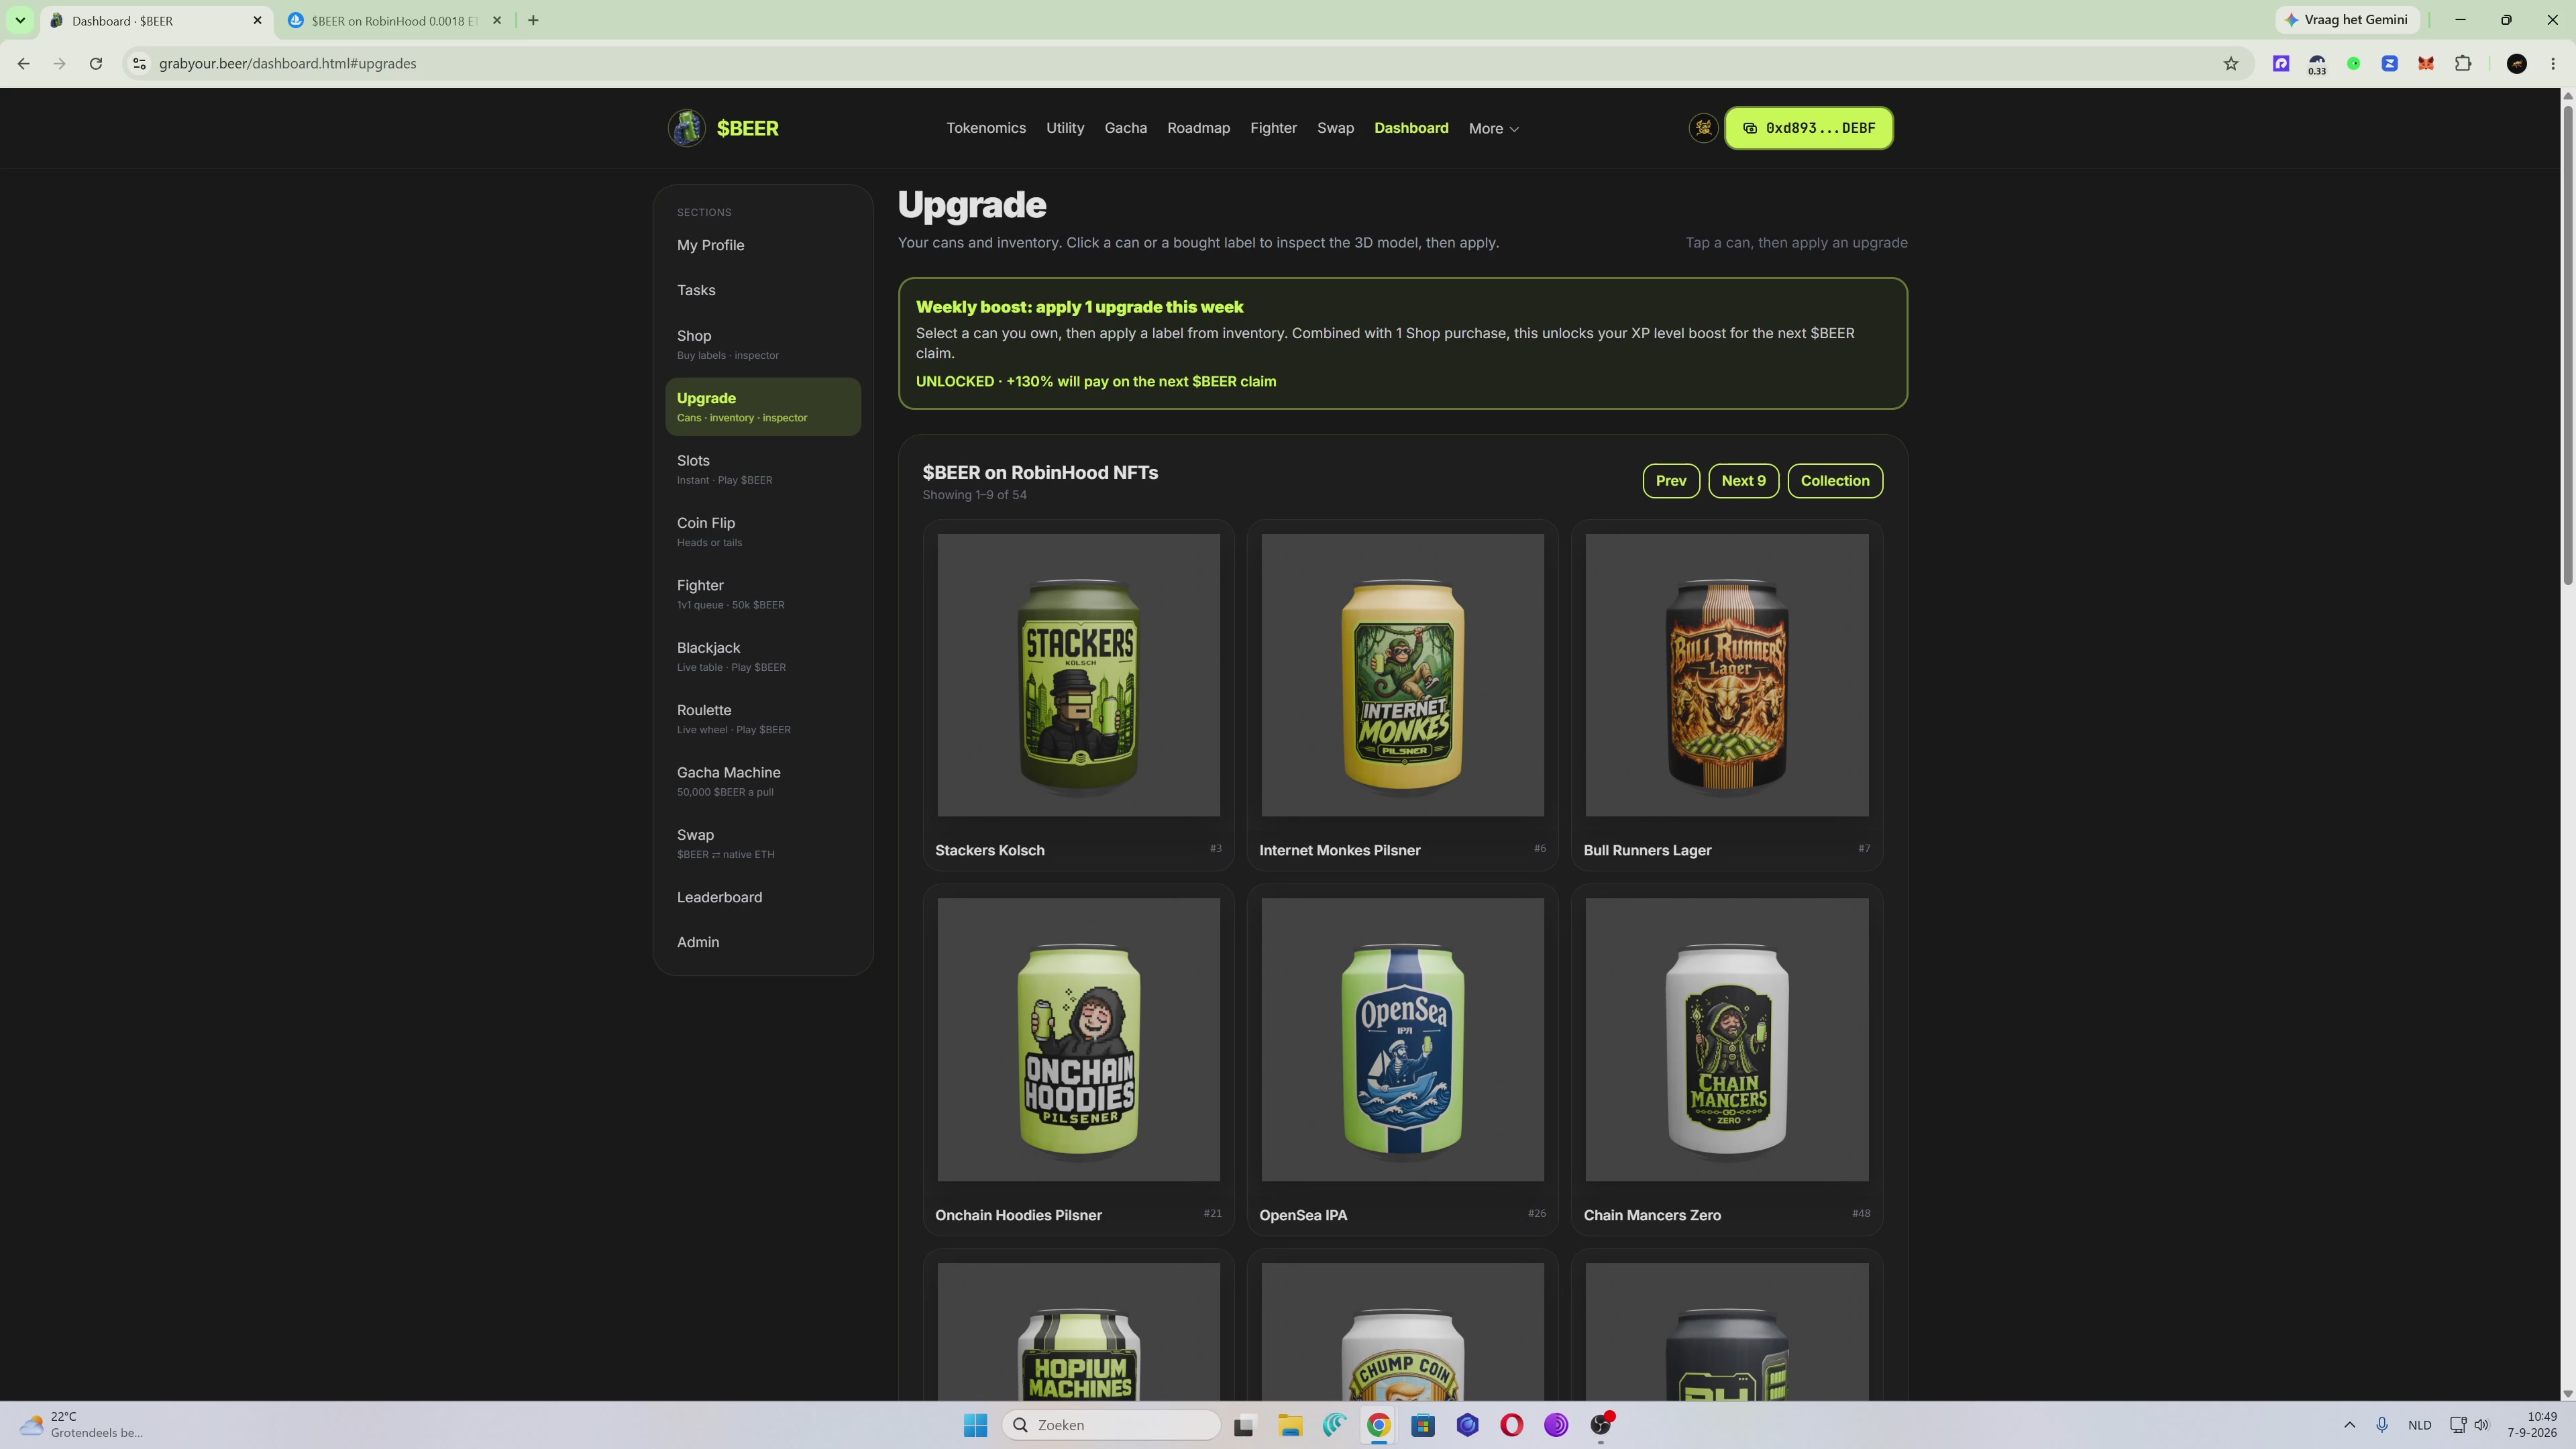Select the Upgrade sidebar section
This screenshot has height=1449, width=2576.
(762, 406)
